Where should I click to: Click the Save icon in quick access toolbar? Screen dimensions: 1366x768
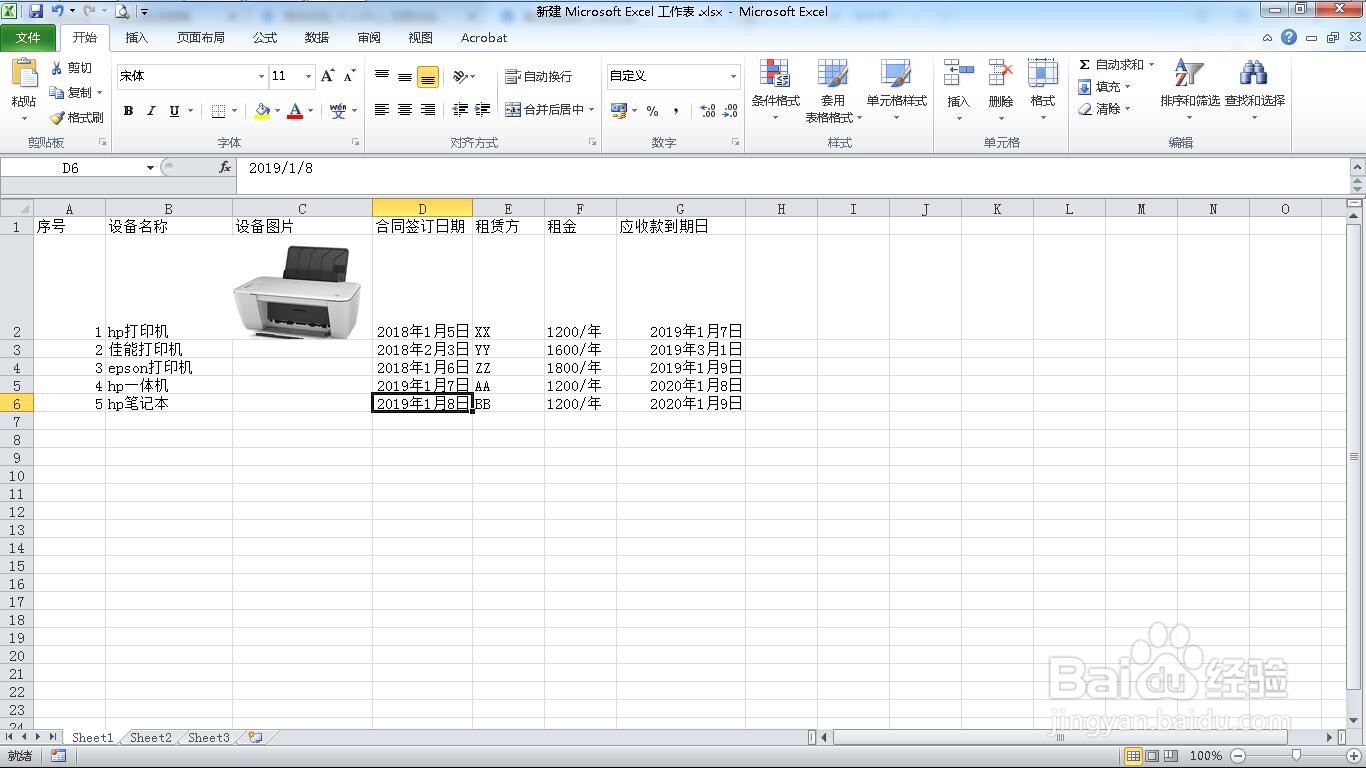point(36,12)
